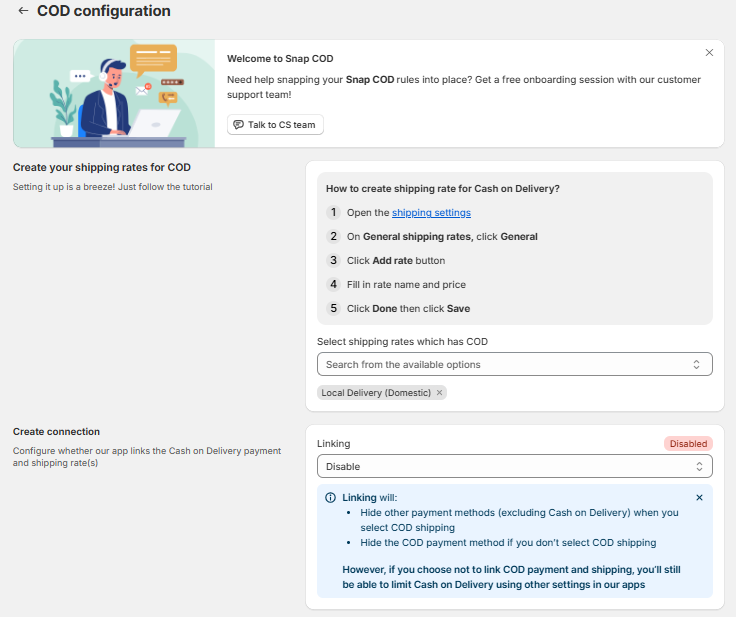The image size is (736, 617).
Task: Click the Talk to CS team button
Action: (x=275, y=125)
